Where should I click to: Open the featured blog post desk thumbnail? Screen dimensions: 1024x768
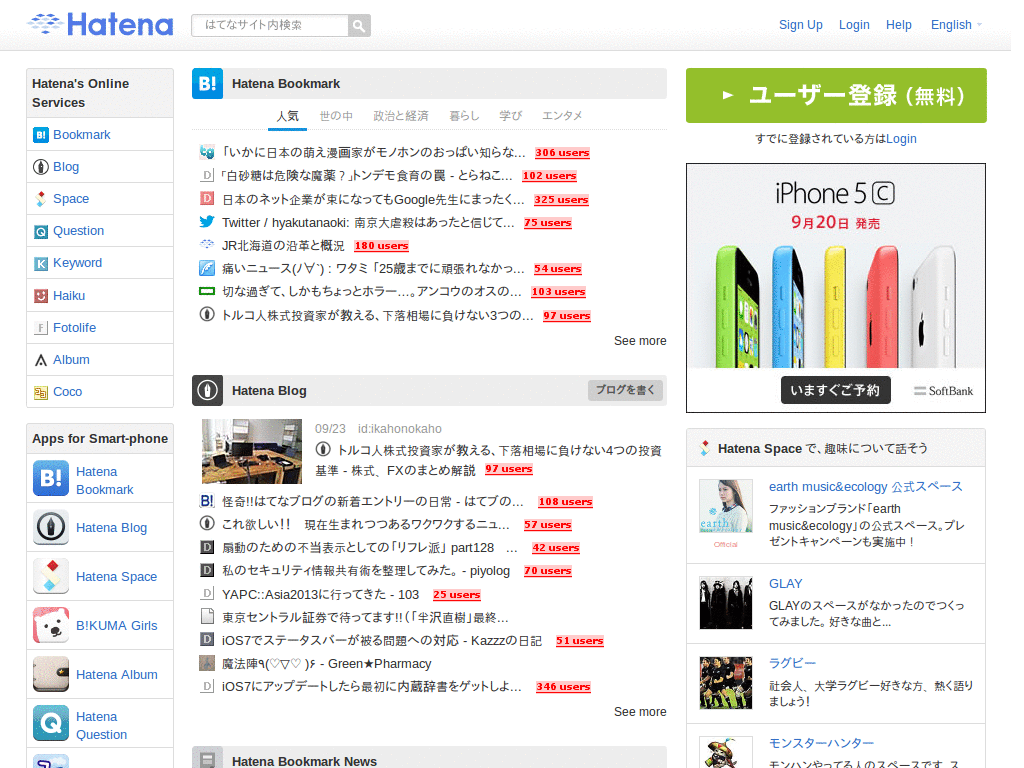click(x=251, y=451)
